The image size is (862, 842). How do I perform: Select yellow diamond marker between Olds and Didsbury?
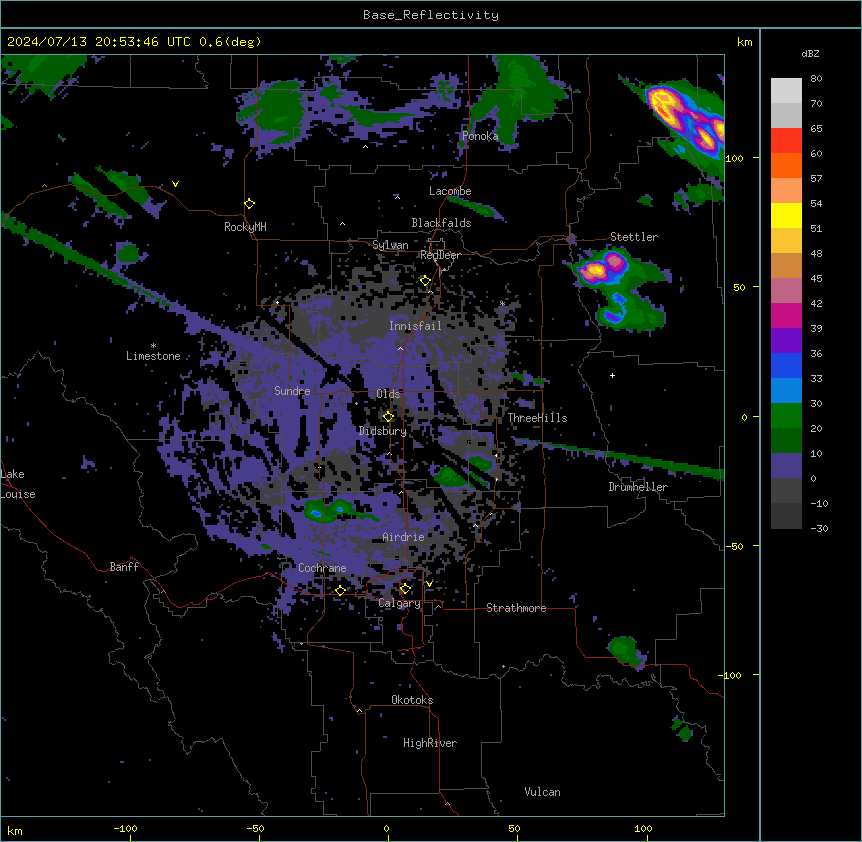pos(388,417)
